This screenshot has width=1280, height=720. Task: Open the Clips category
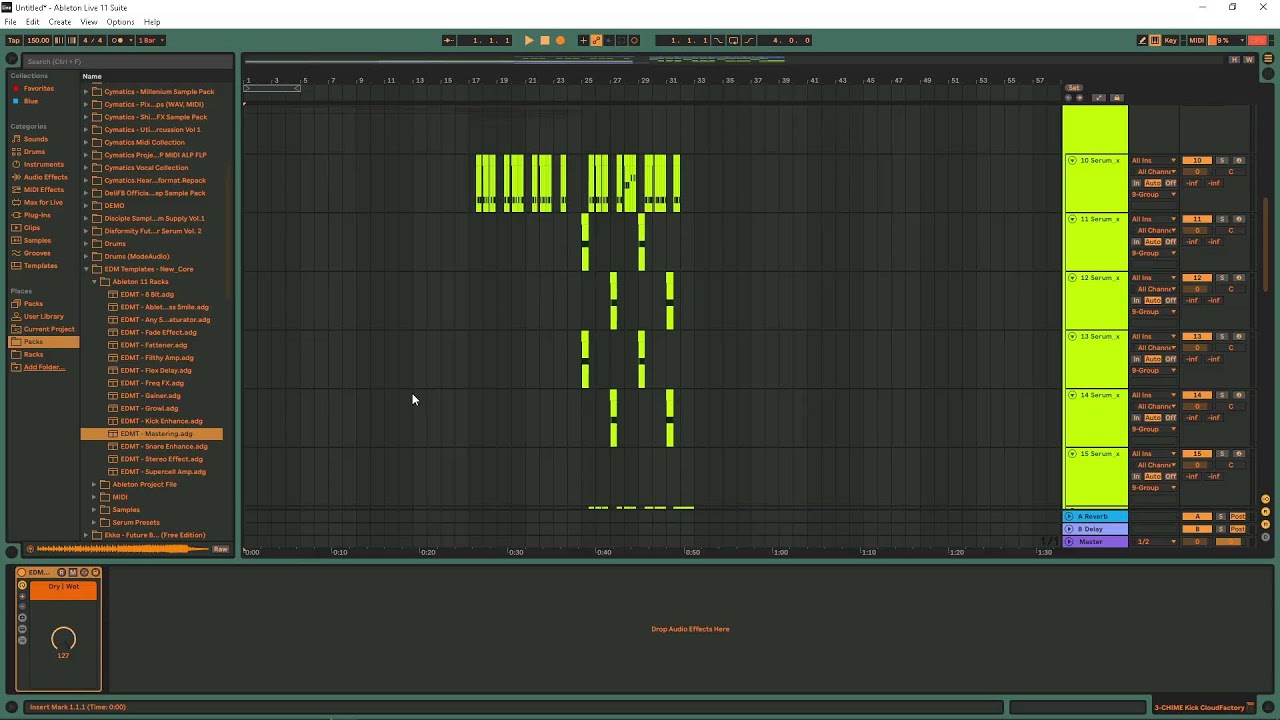32,227
